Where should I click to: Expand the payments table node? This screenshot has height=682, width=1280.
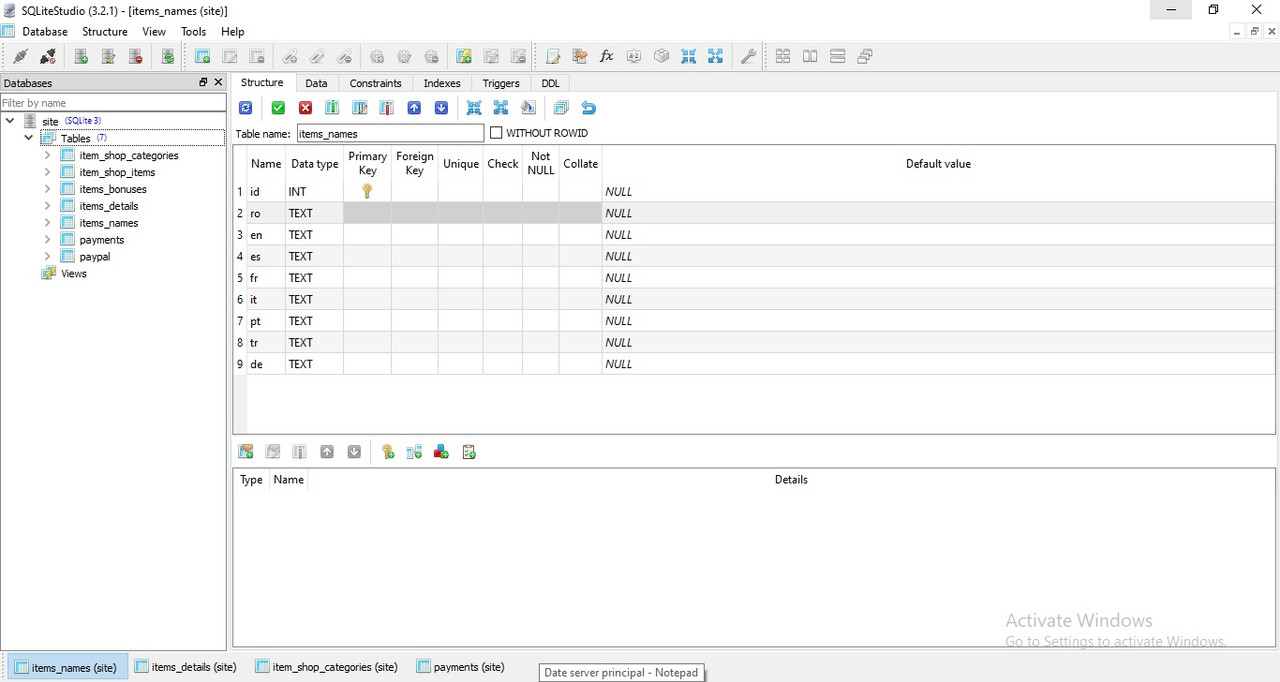(47, 240)
